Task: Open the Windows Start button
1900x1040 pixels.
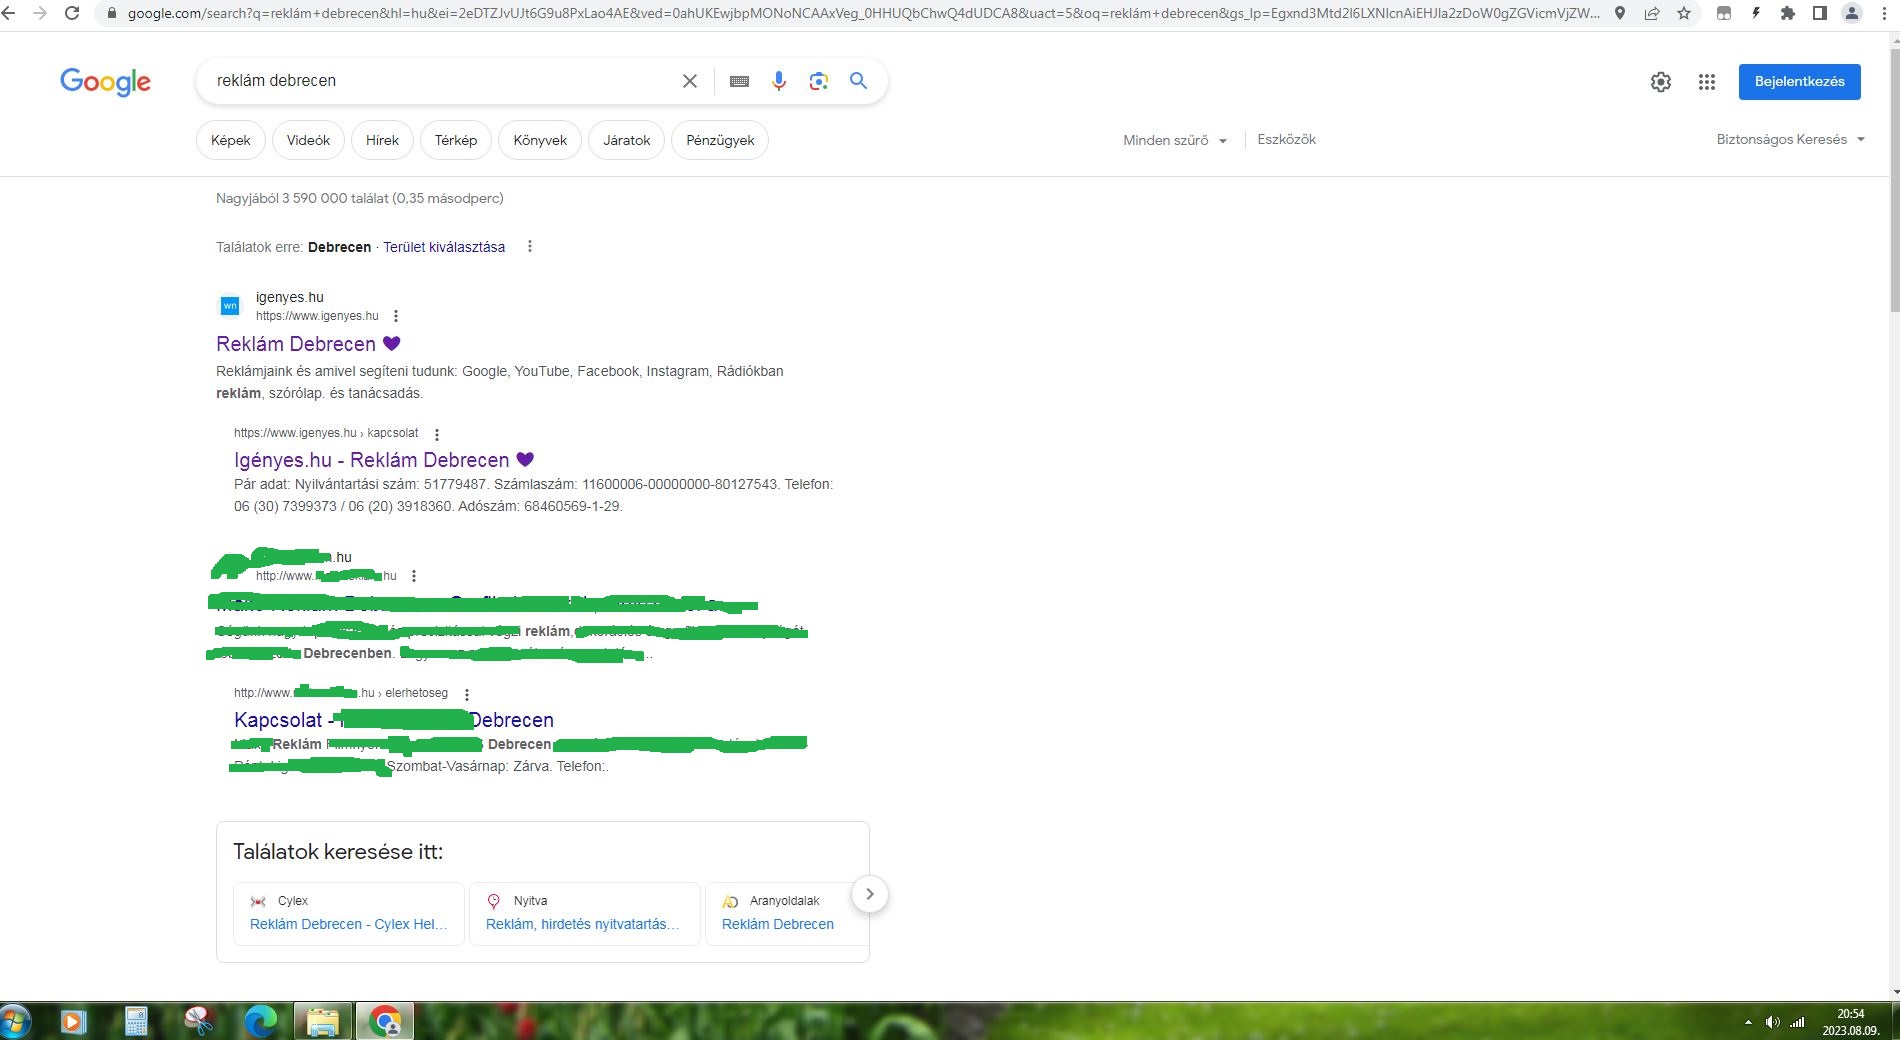Action: (14, 1021)
